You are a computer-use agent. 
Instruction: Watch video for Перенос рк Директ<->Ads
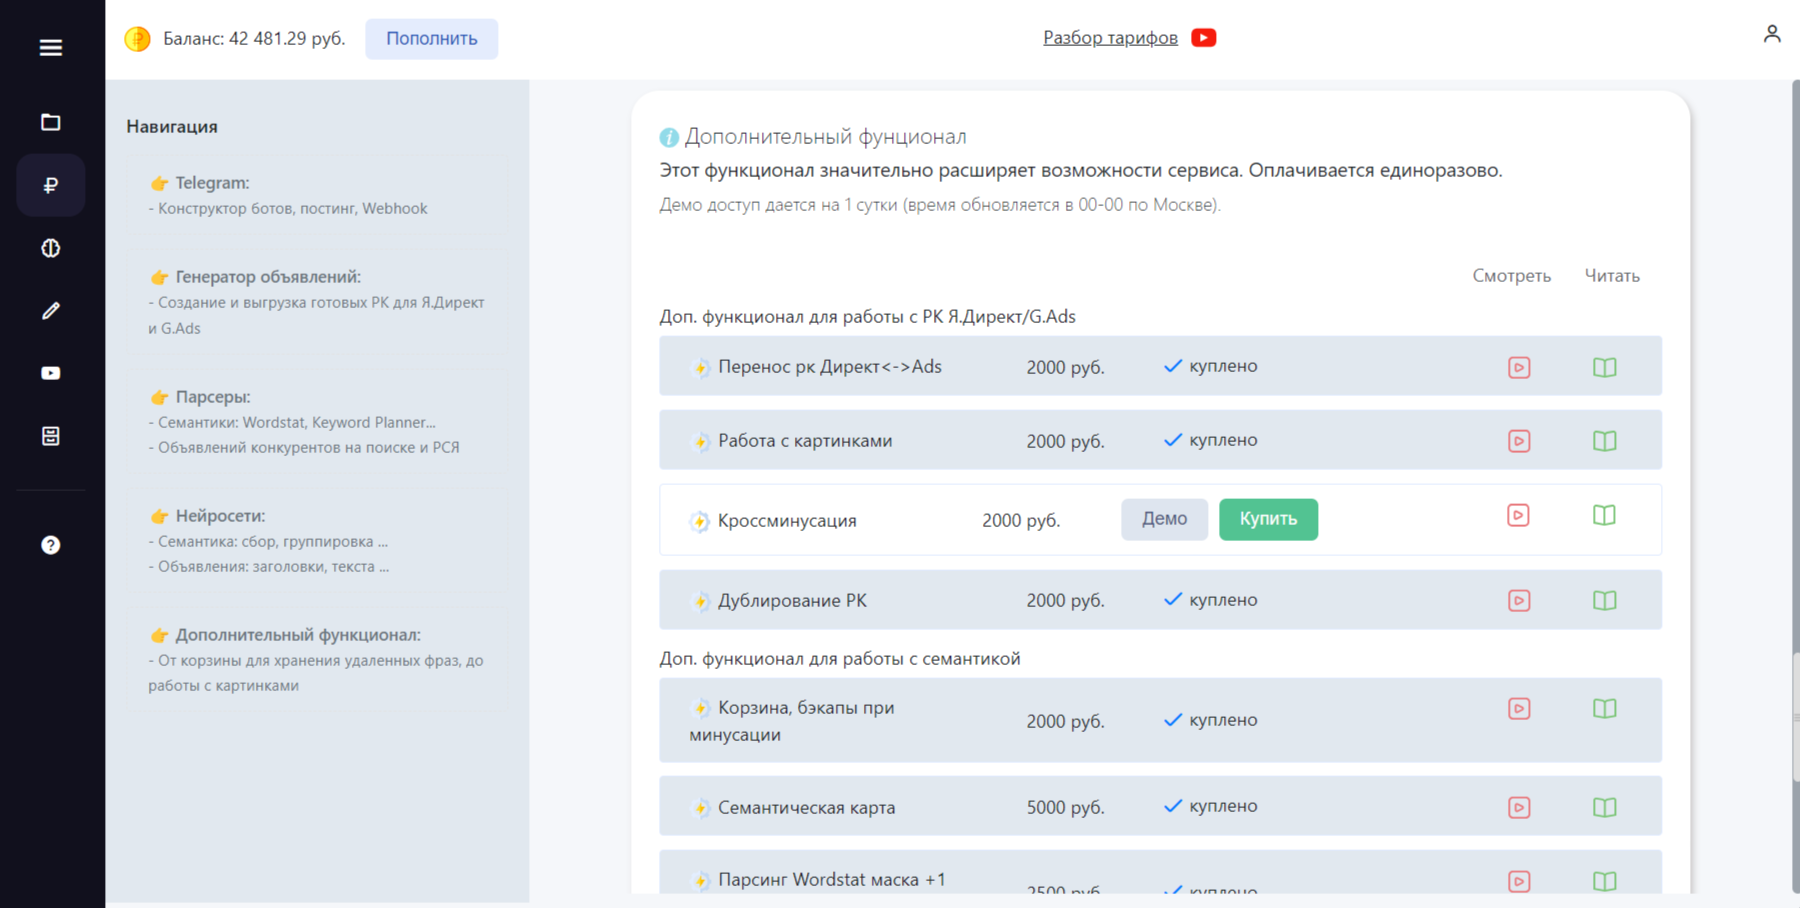(1519, 367)
